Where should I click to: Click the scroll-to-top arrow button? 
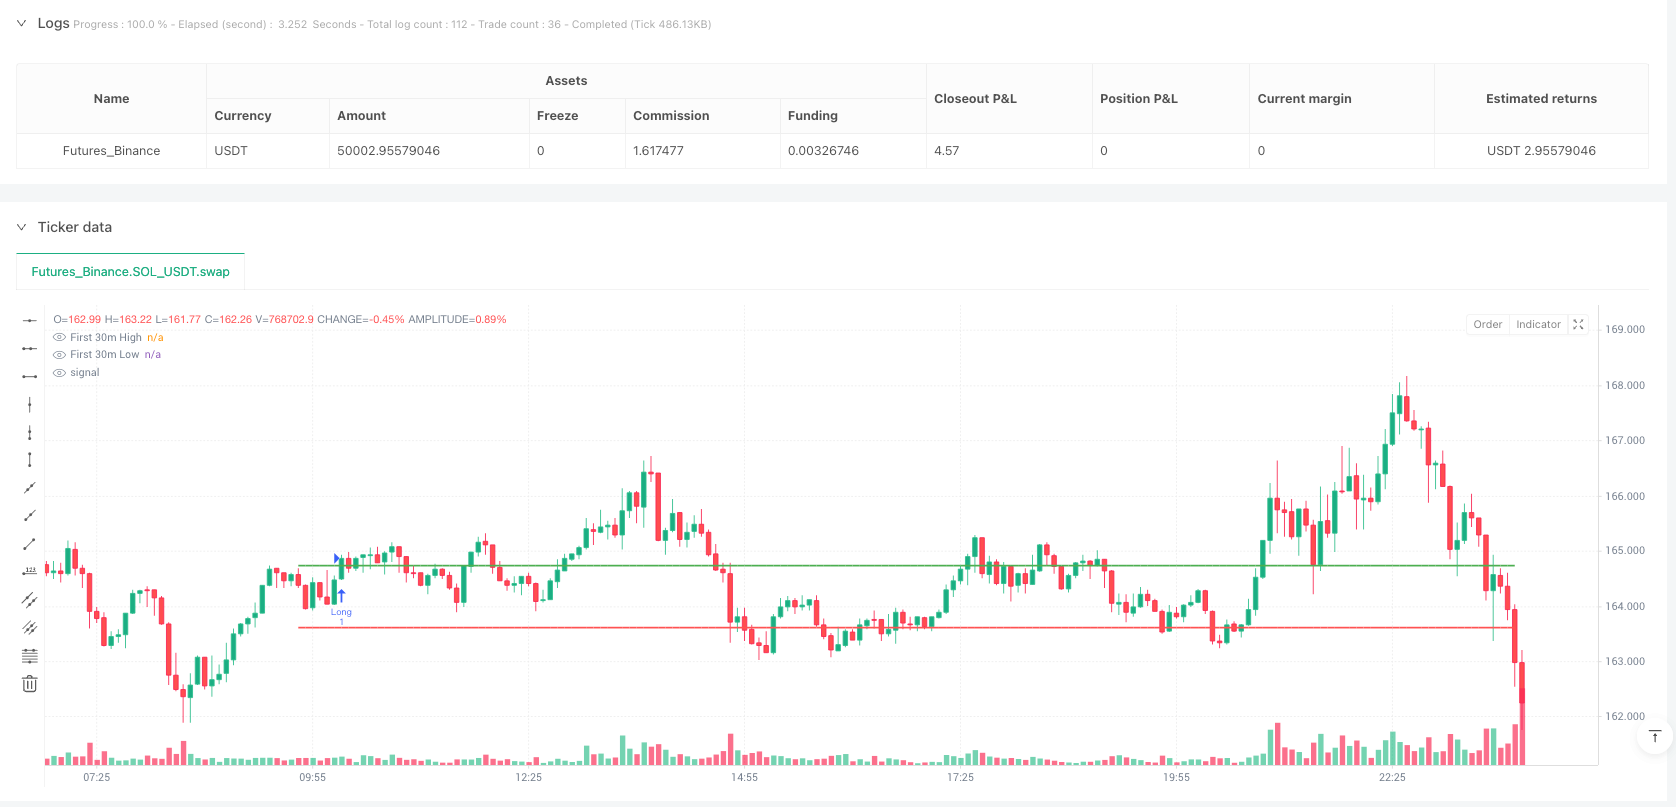click(x=1654, y=737)
